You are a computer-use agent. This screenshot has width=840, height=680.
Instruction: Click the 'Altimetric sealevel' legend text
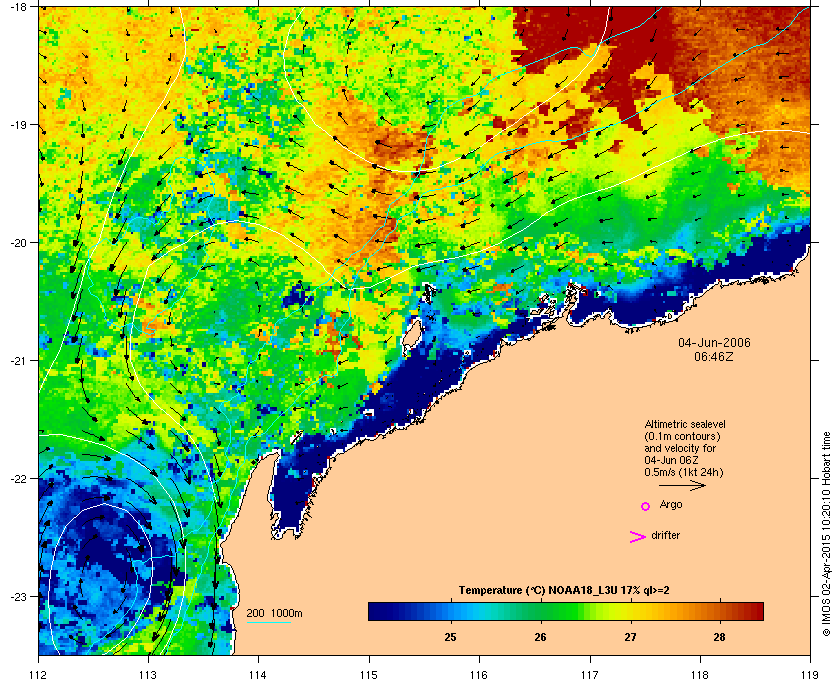[685, 424]
